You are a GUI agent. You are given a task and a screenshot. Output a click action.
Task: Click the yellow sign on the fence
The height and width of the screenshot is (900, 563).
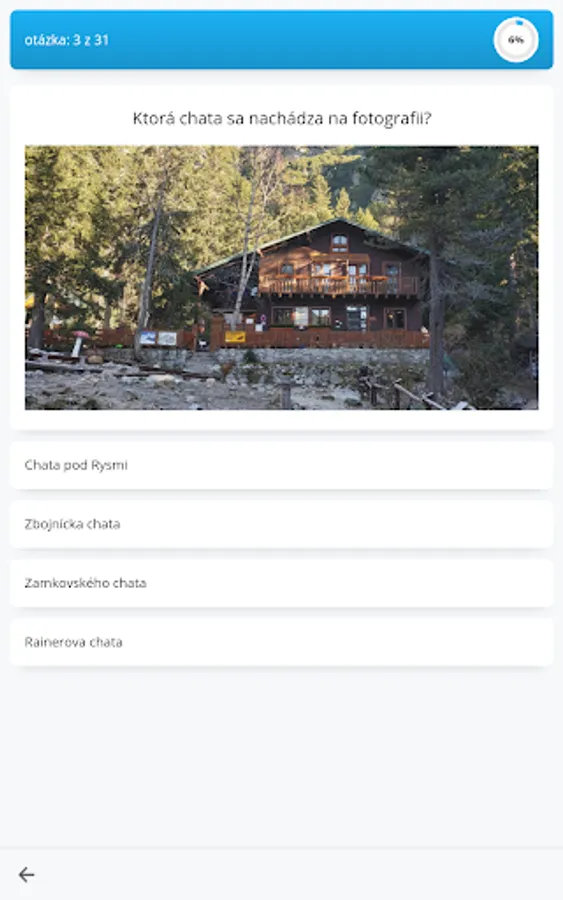pos(235,337)
